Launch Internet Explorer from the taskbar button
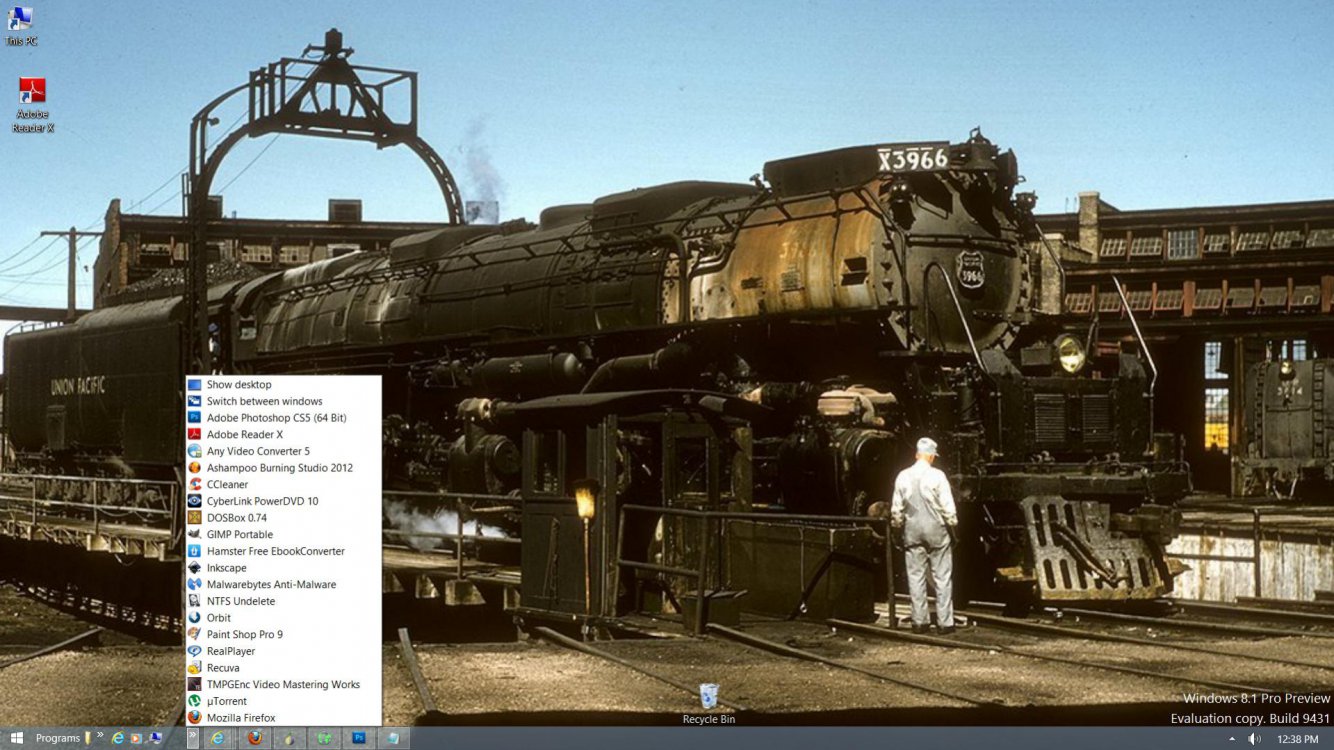This screenshot has width=1334, height=750. tap(219, 738)
